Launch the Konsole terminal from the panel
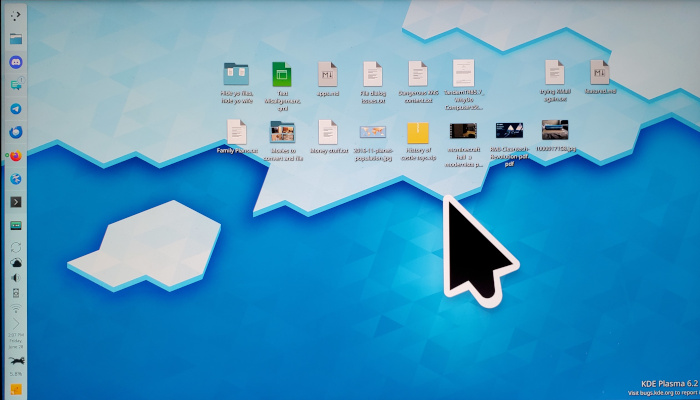Screen dimensions: 700x400 point(16,202)
